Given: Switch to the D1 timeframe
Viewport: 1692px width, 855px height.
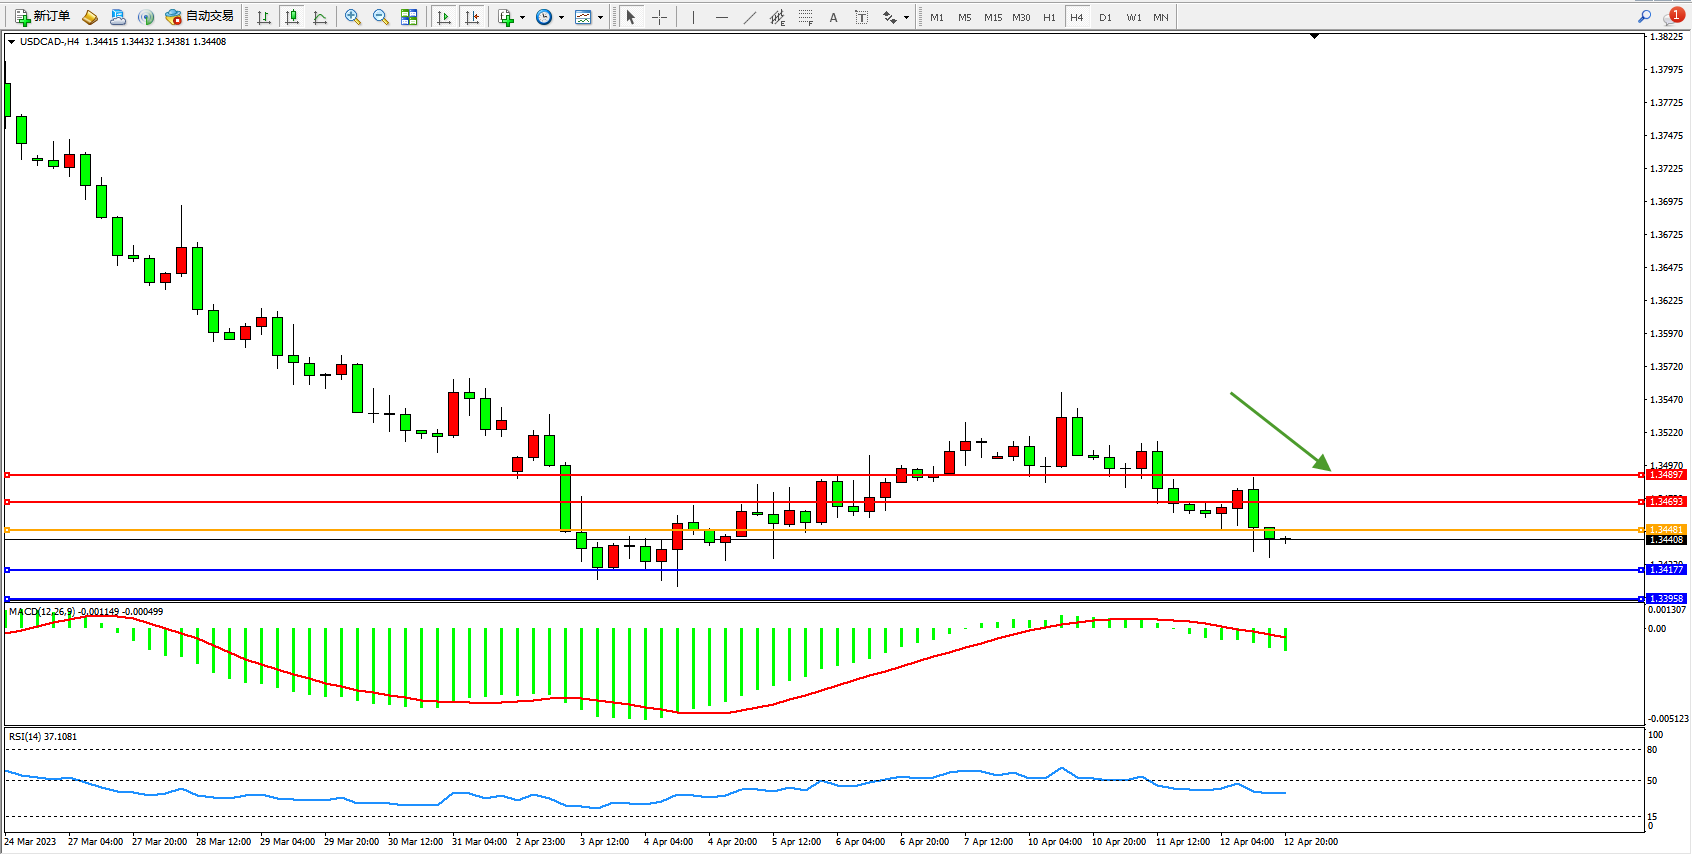Looking at the screenshot, I should [x=1105, y=17].
